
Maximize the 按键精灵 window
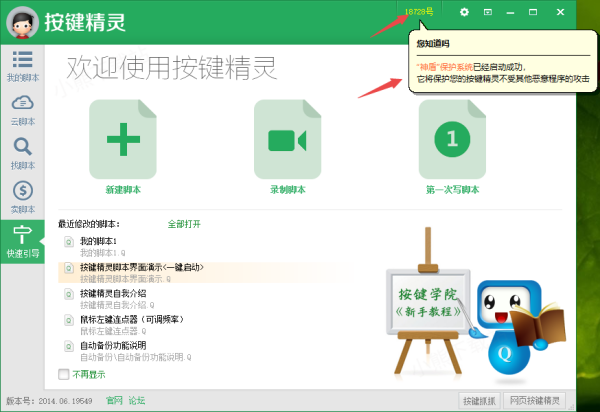[533, 12]
